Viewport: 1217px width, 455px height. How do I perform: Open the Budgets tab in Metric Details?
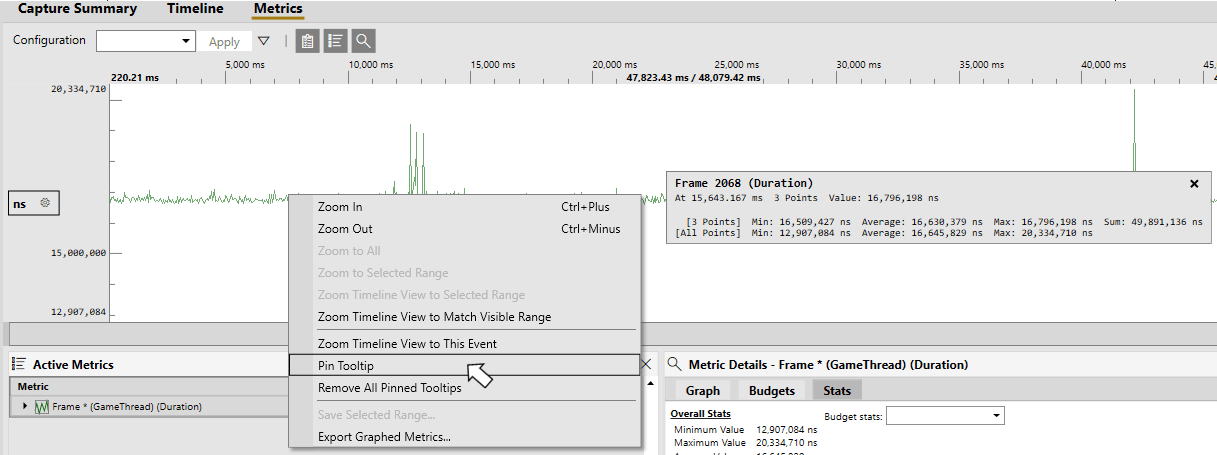pyautogui.click(x=772, y=391)
